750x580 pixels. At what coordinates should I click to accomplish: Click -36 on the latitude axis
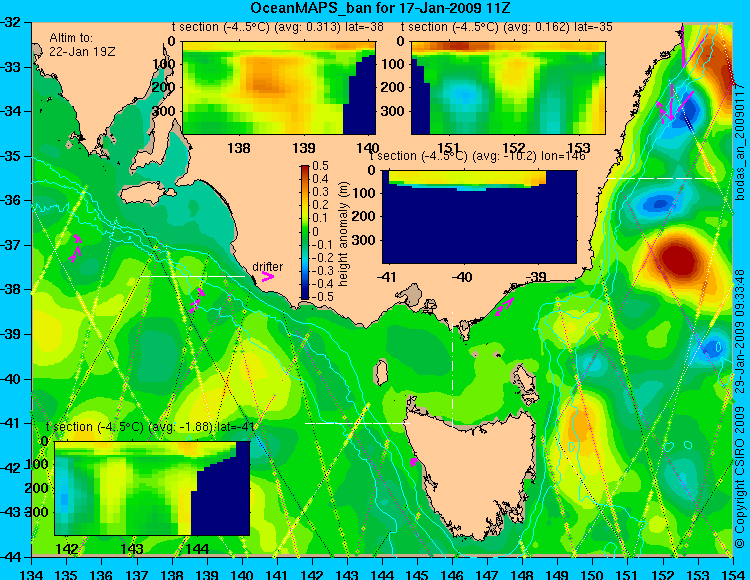[x=11, y=200]
